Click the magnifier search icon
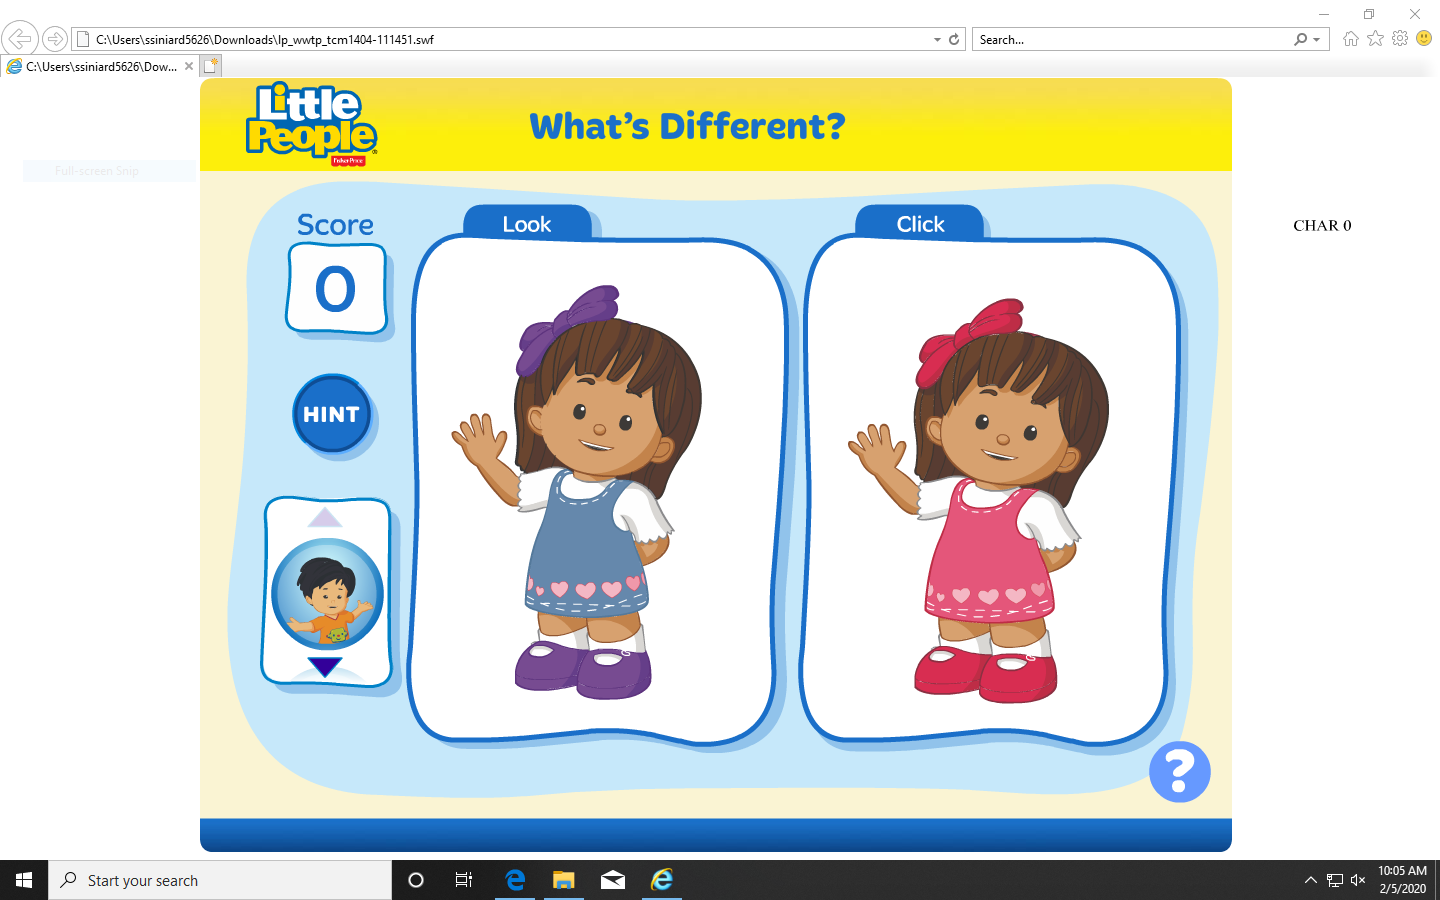Screen dimensions: 1440x900 [x=1300, y=39]
